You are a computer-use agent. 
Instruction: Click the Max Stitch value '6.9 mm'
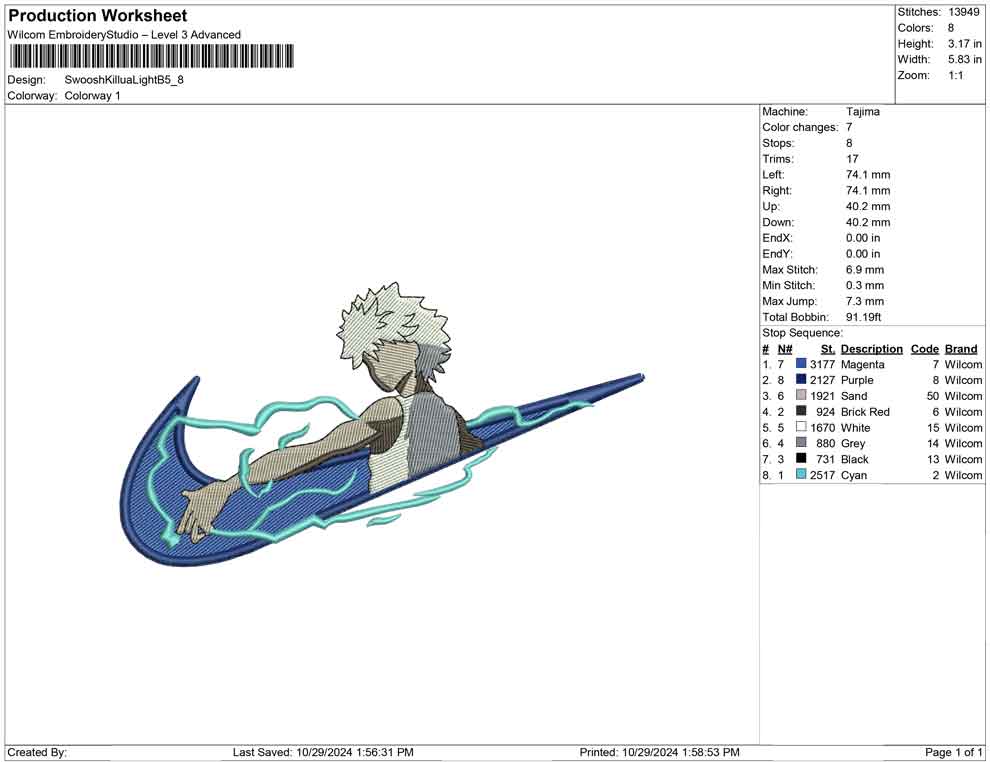tap(865, 270)
